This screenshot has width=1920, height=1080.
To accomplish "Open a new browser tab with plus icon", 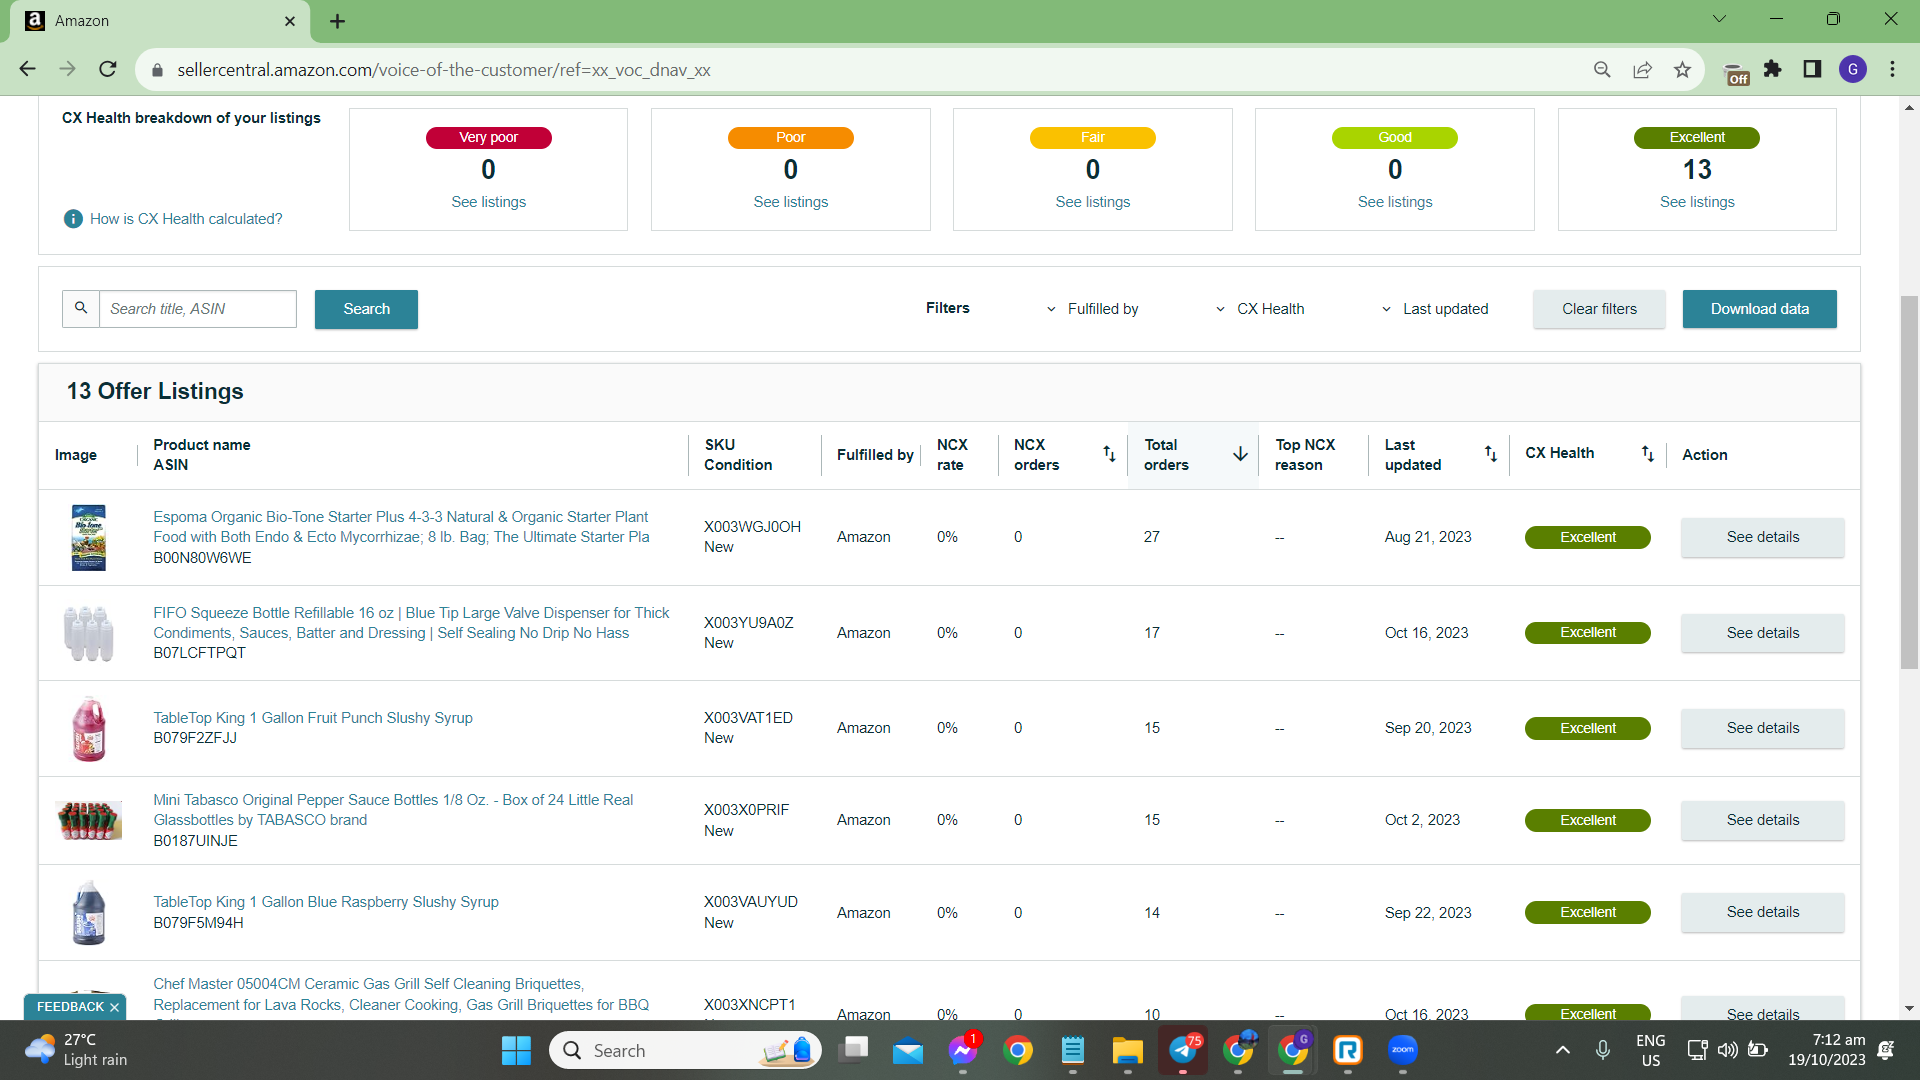I will (337, 21).
